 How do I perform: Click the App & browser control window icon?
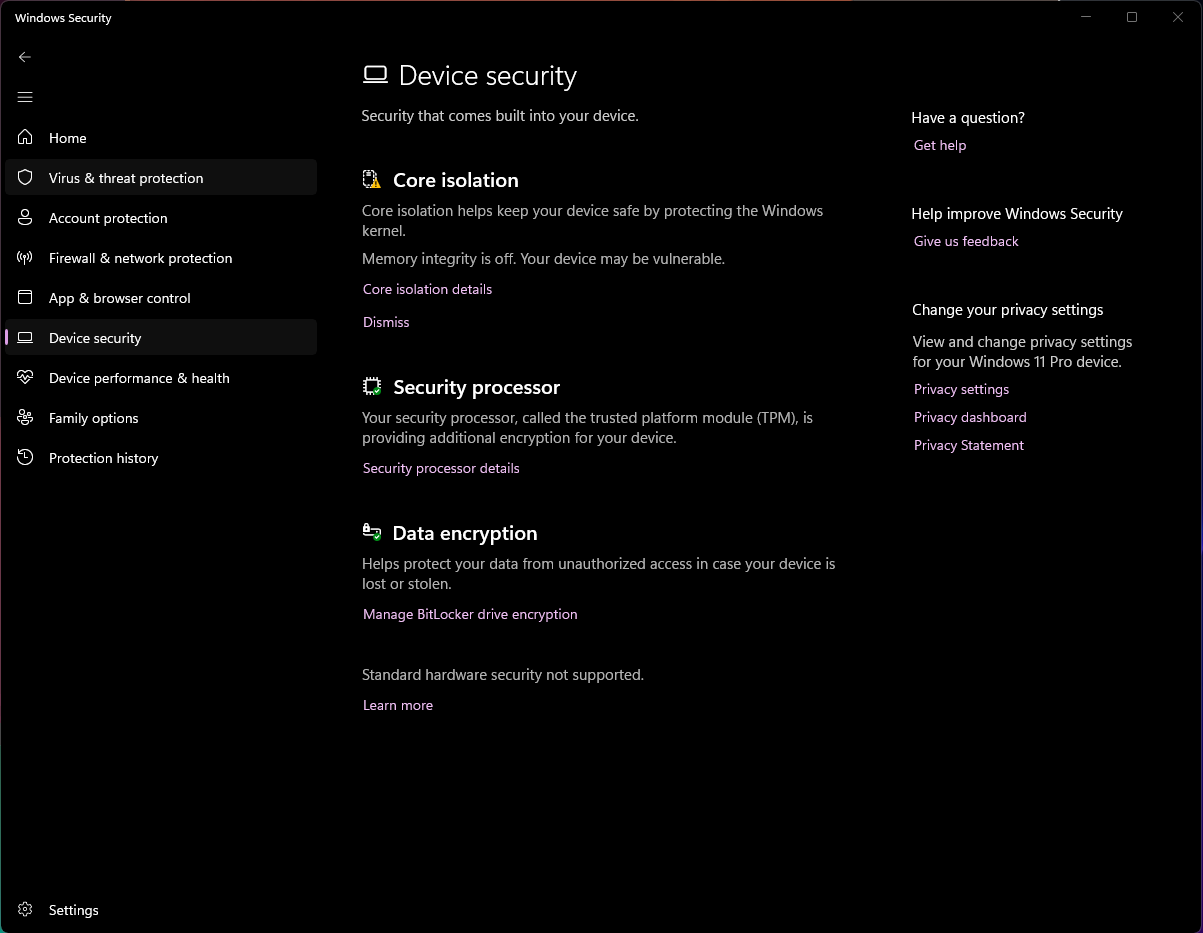point(26,298)
